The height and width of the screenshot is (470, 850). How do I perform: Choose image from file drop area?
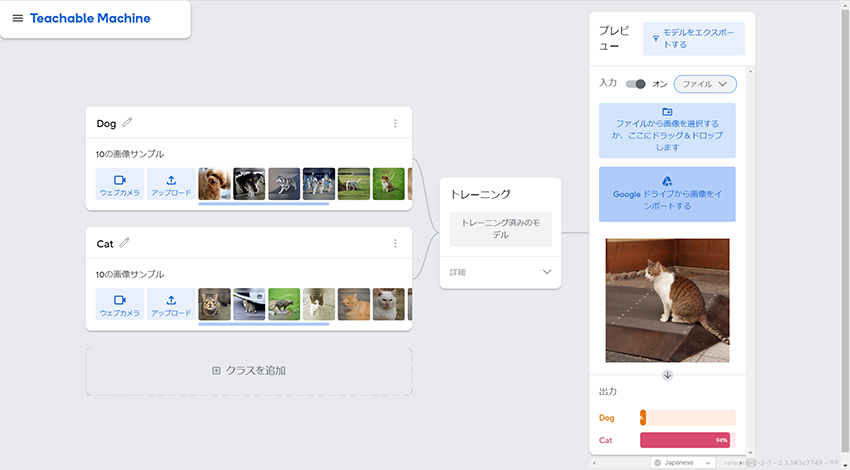[667, 130]
